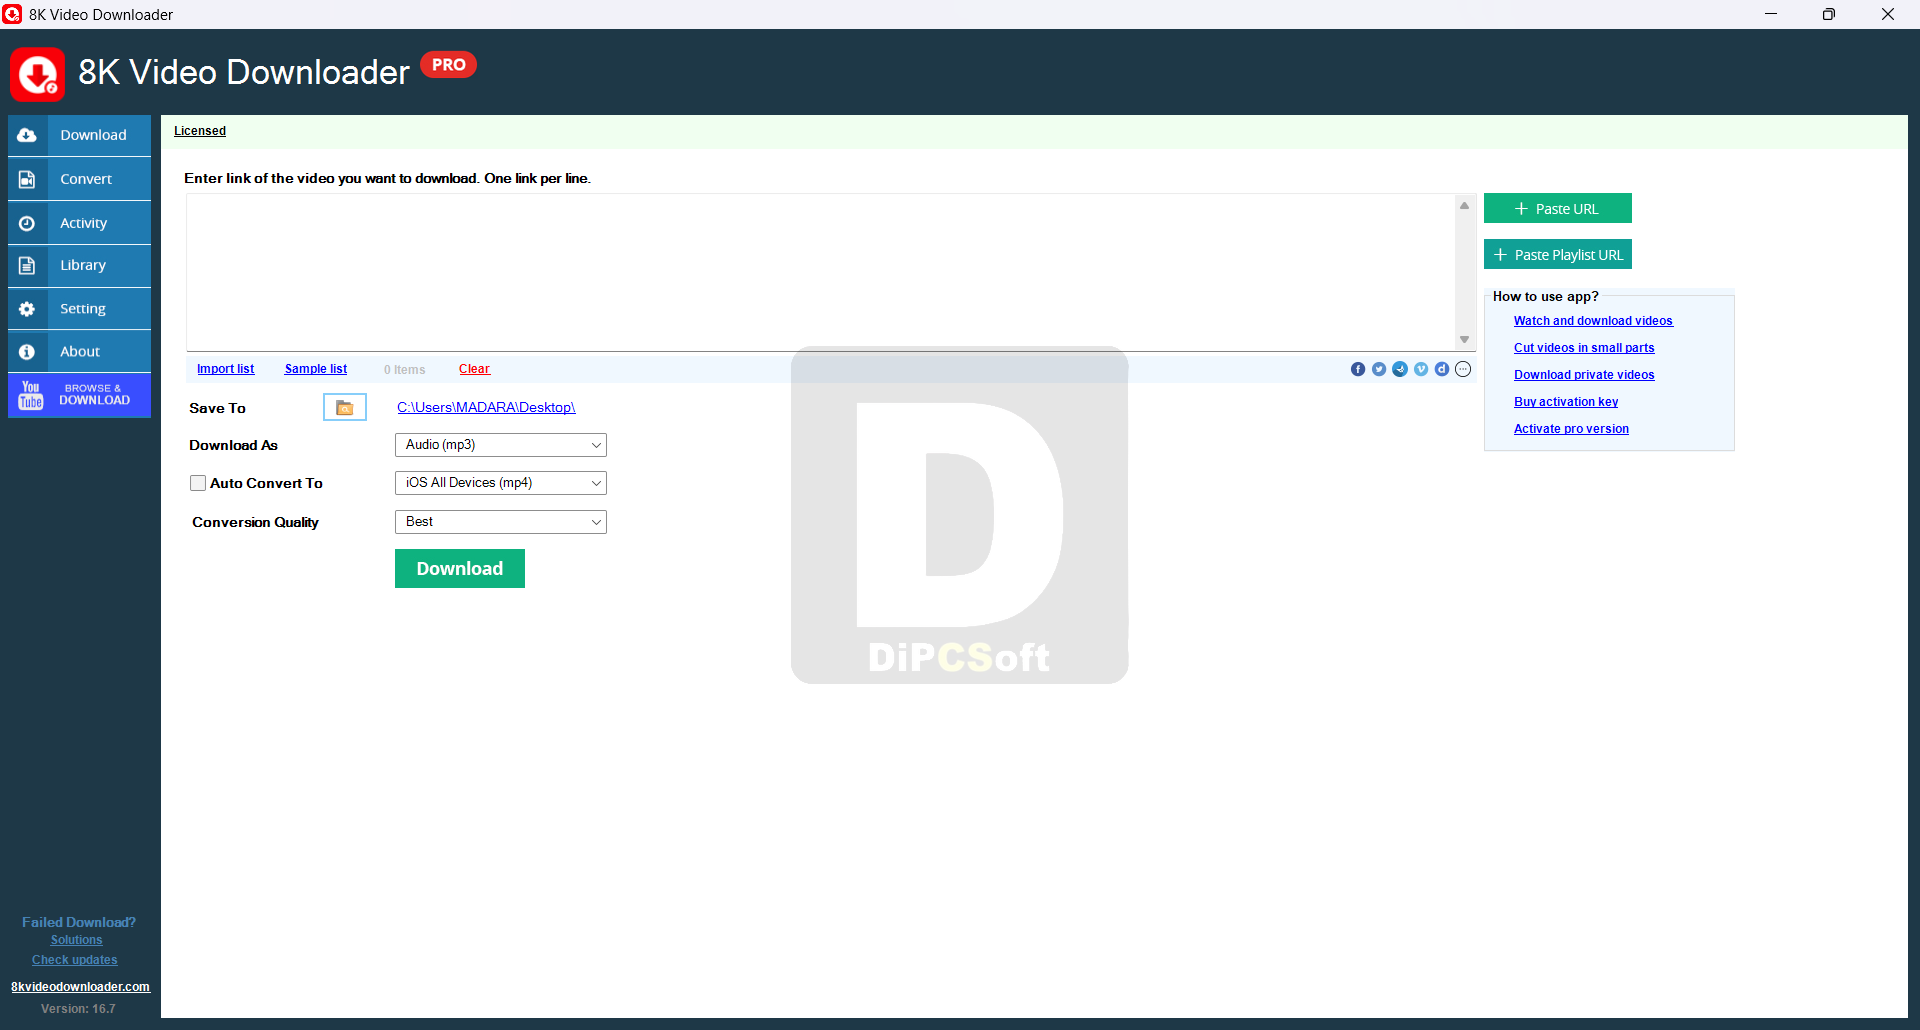Click the Paste URL button
The width and height of the screenshot is (1920, 1030).
pyautogui.click(x=1558, y=208)
